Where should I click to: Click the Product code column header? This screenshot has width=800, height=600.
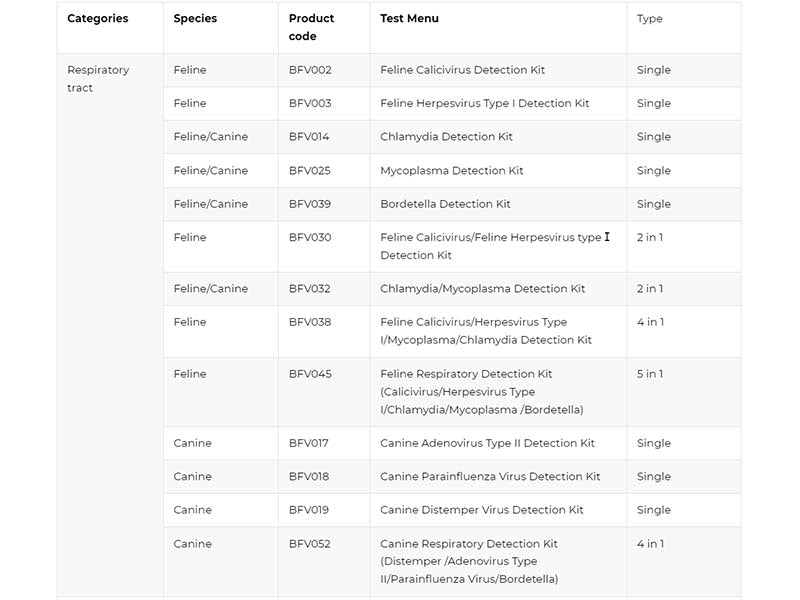(311, 27)
